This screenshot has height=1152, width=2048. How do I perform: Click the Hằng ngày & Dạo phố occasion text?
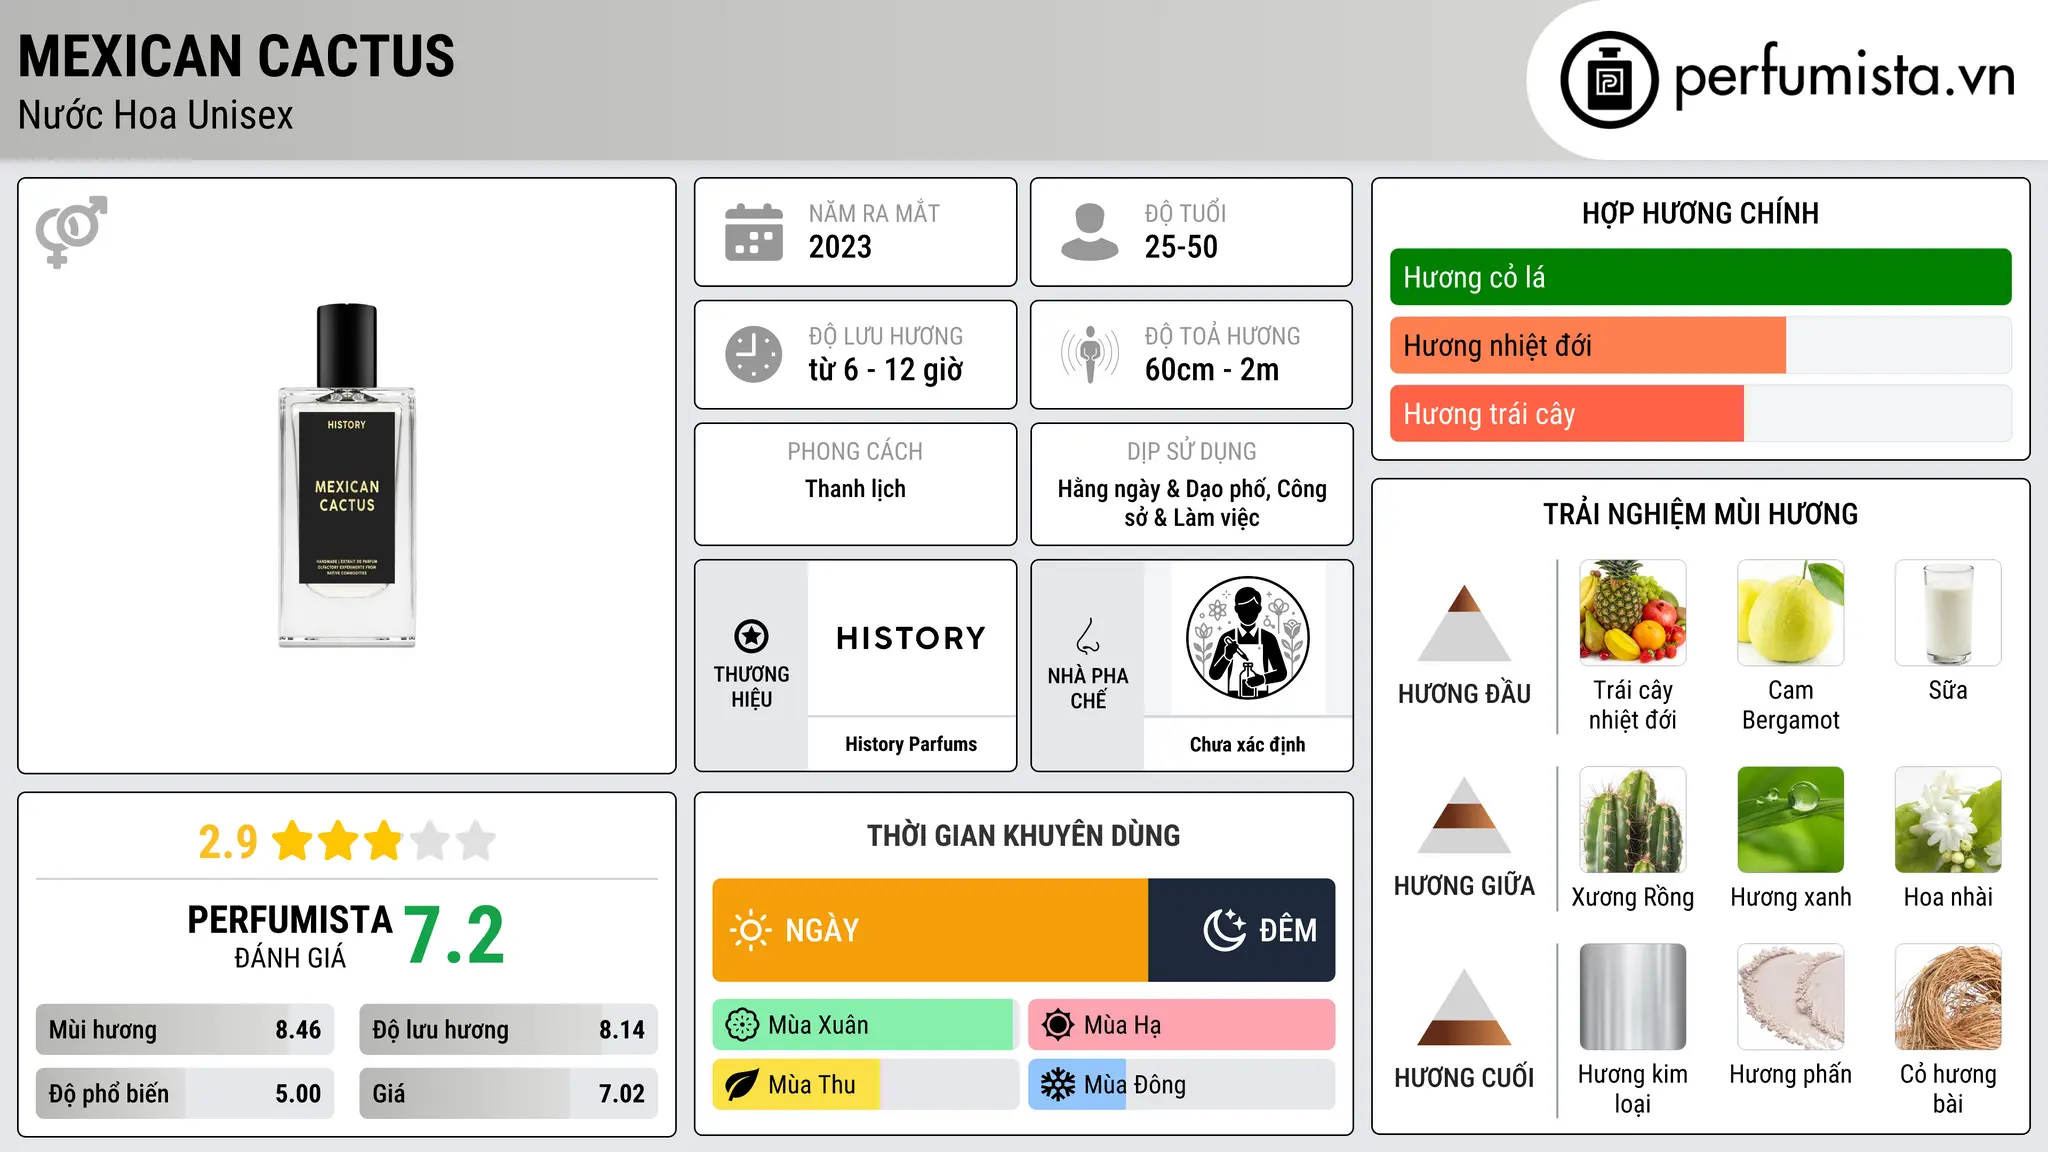(1192, 503)
